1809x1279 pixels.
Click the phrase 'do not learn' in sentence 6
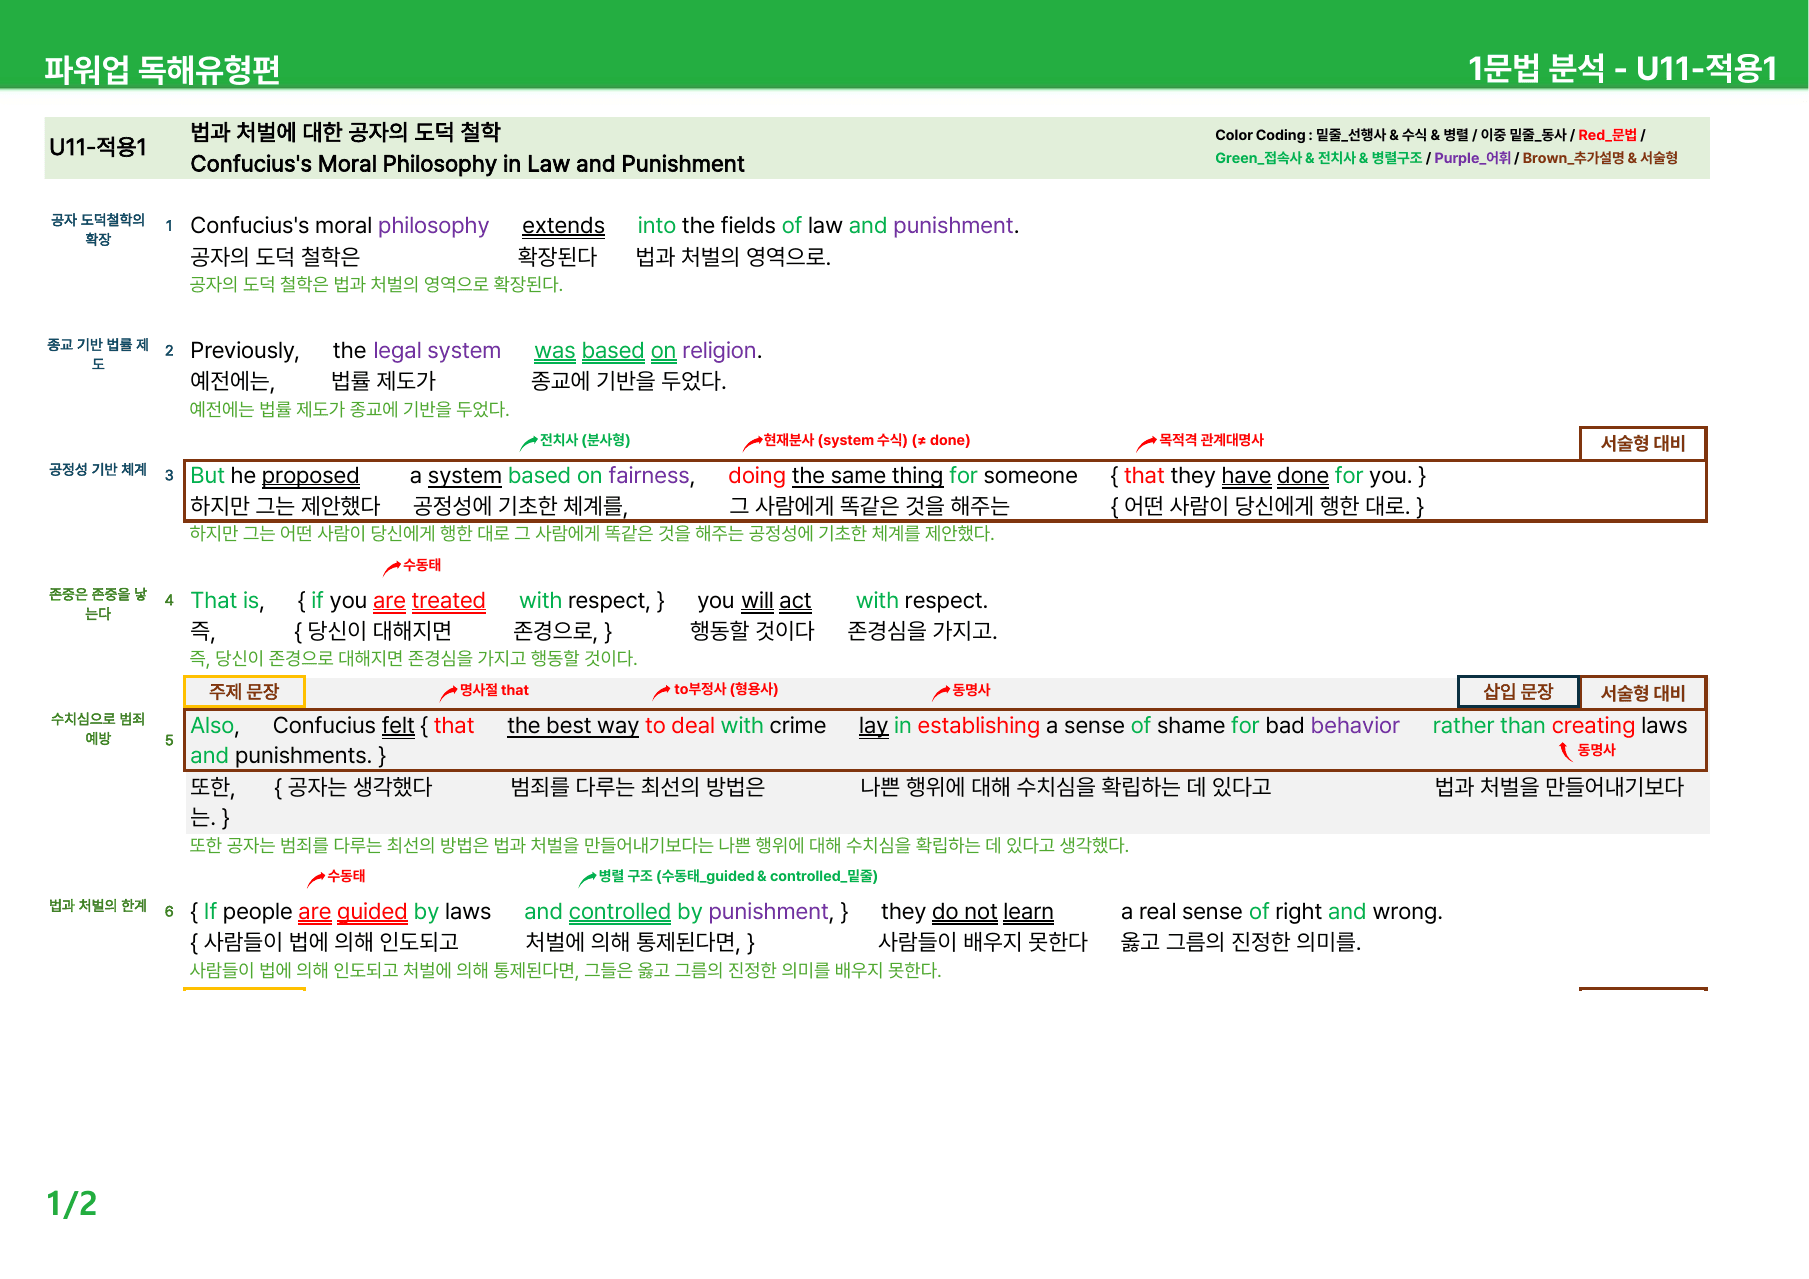[993, 912]
